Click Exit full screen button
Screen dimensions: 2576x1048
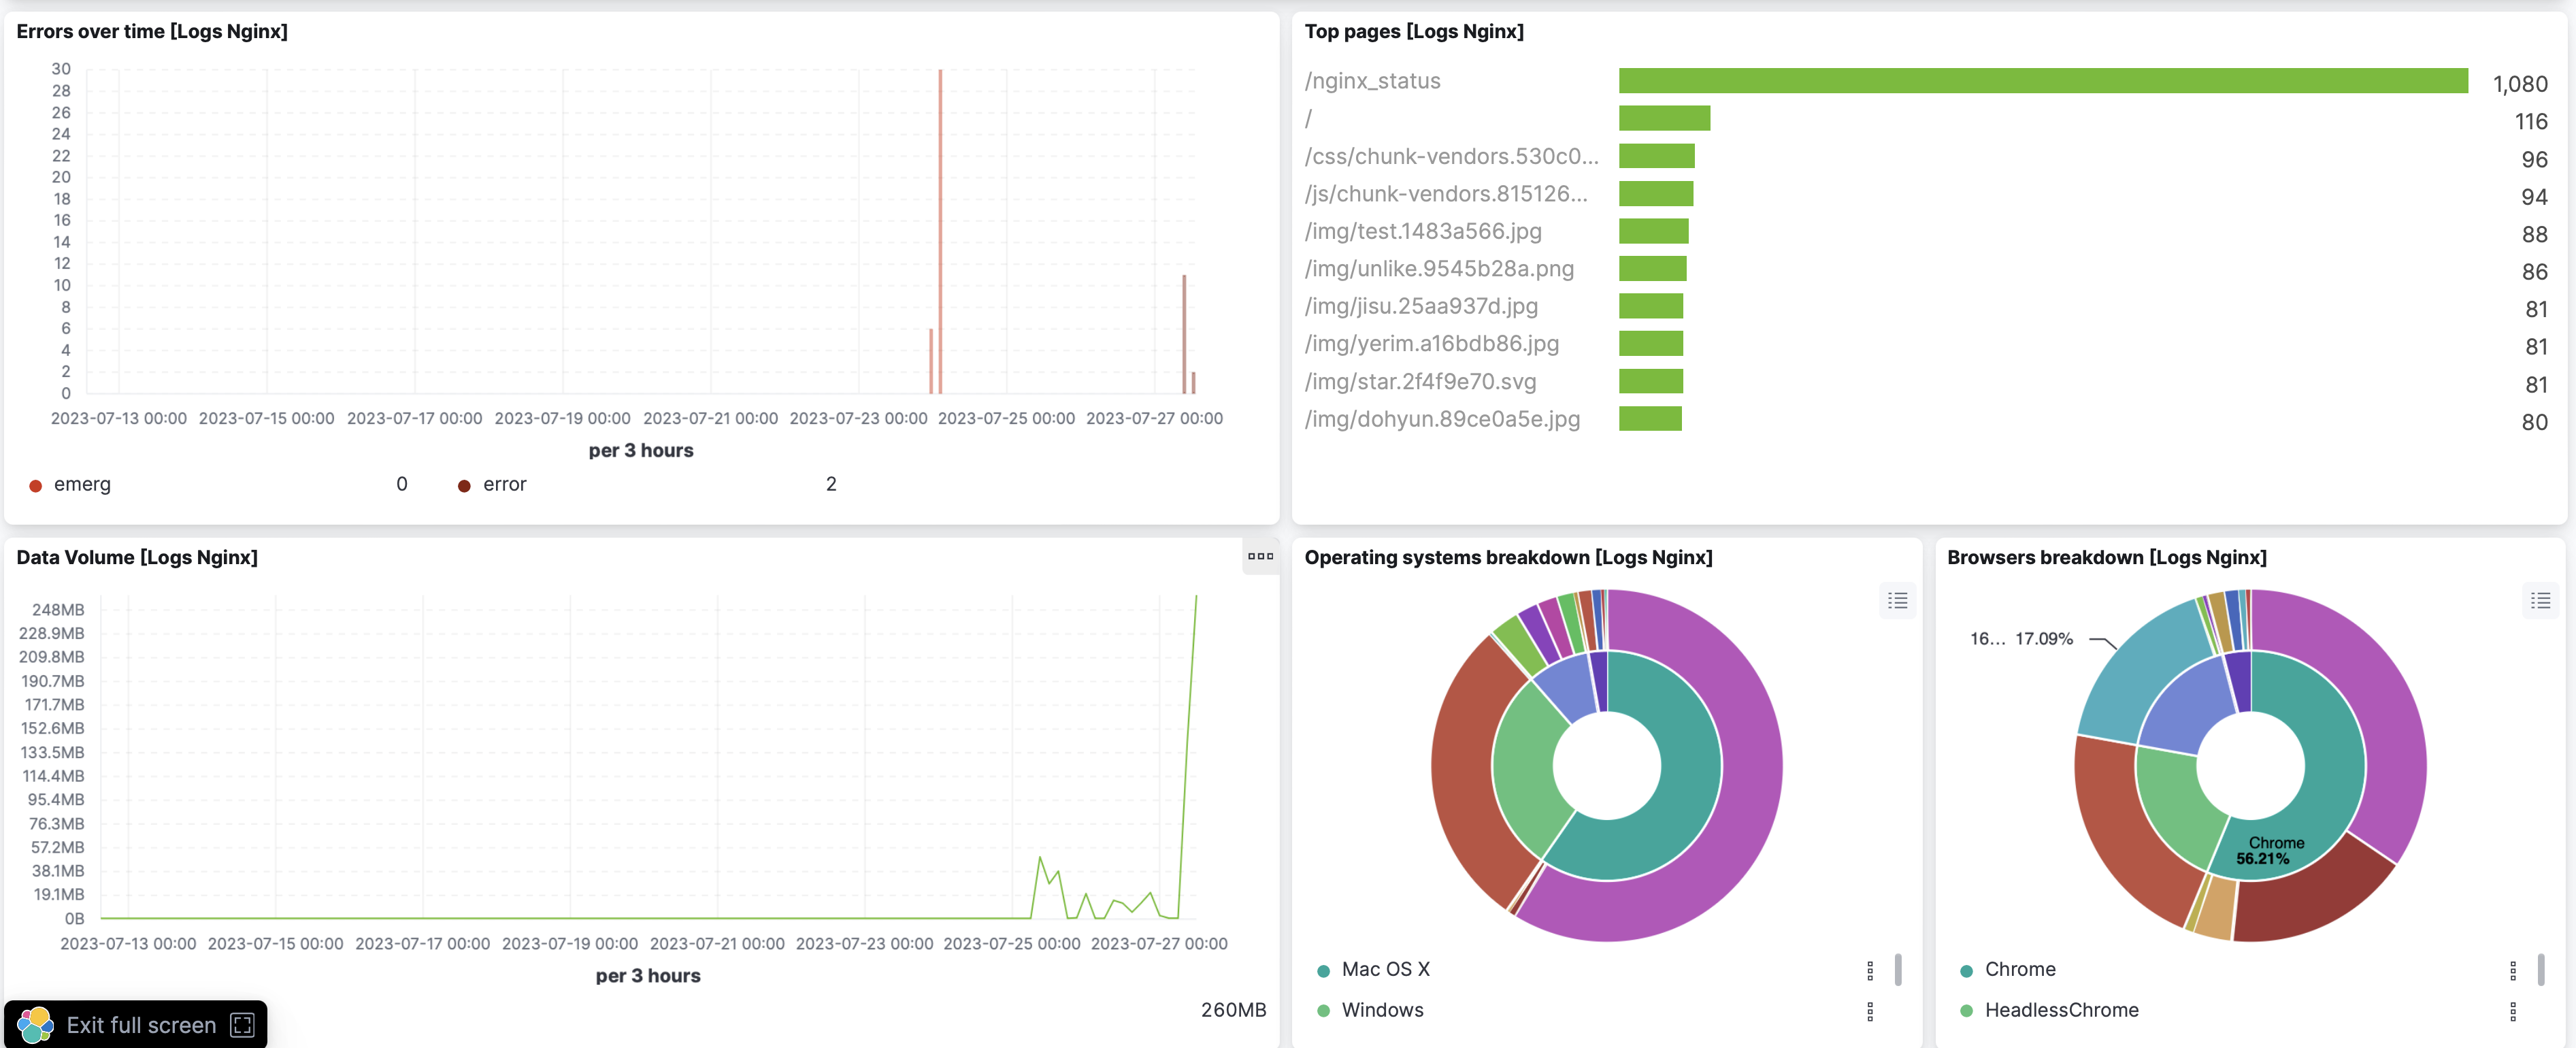(140, 1025)
